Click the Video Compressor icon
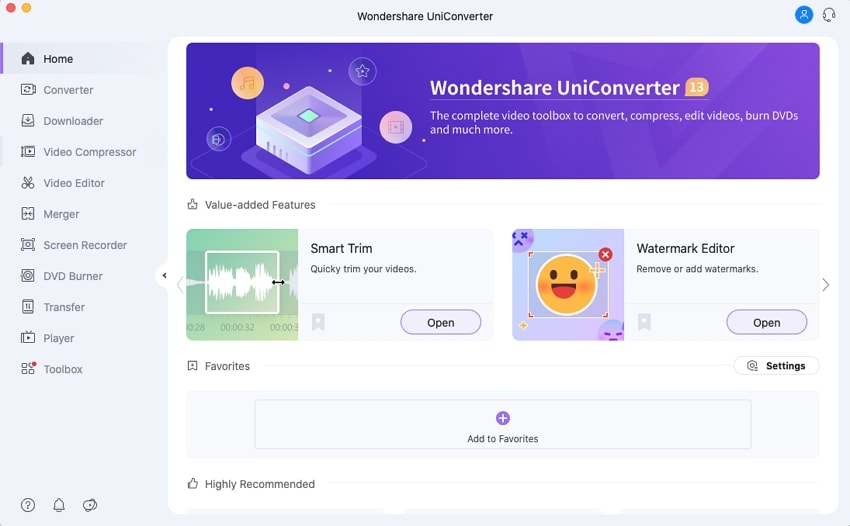Image resolution: width=850 pixels, height=526 pixels. click(28, 151)
